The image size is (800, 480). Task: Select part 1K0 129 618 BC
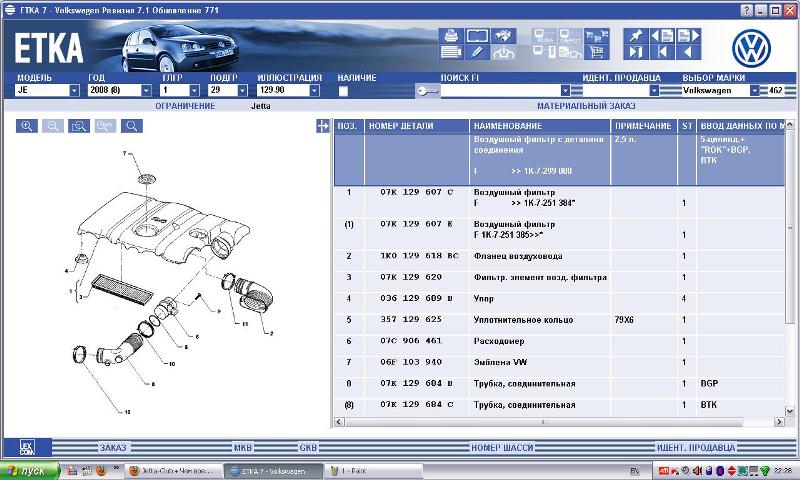(x=559, y=256)
